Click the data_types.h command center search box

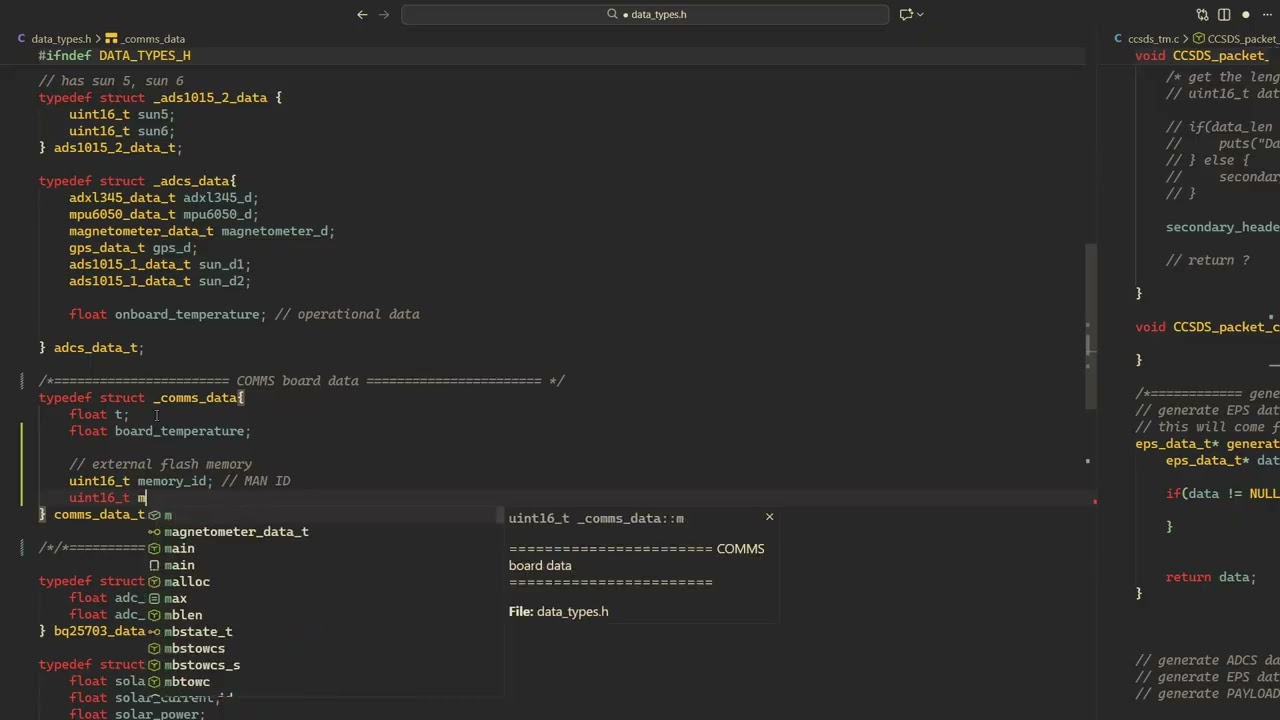pos(645,14)
